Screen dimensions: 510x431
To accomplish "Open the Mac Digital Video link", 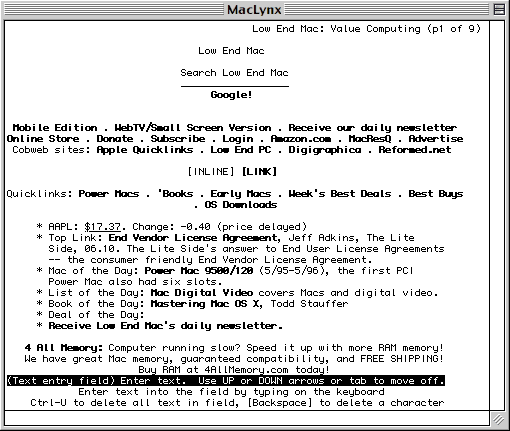I will coord(202,293).
